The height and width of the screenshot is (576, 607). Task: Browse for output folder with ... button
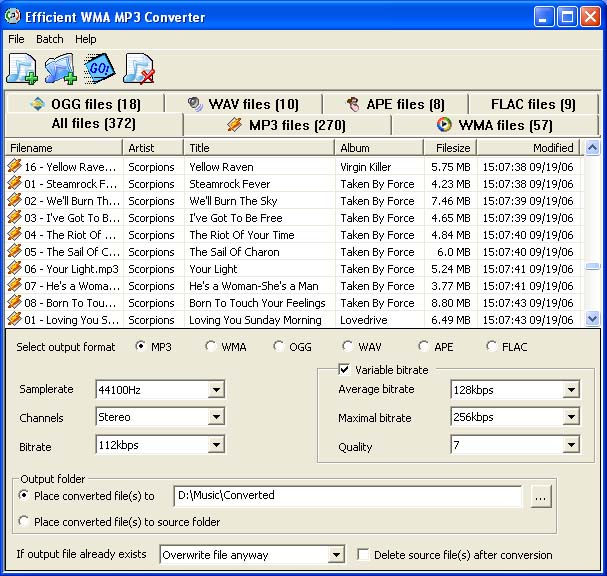click(x=540, y=497)
